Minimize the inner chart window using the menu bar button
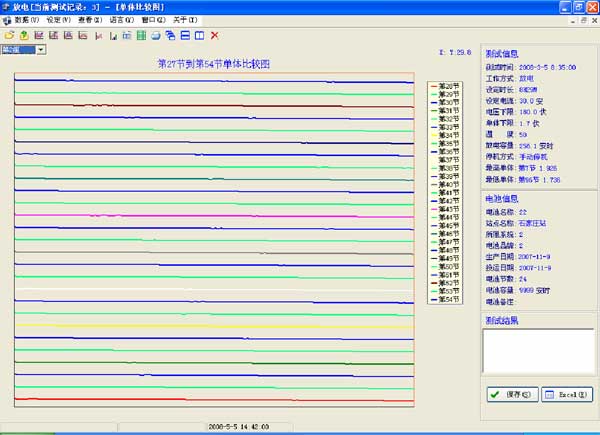Viewport: 600px width, 435px height. click(x=573, y=21)
